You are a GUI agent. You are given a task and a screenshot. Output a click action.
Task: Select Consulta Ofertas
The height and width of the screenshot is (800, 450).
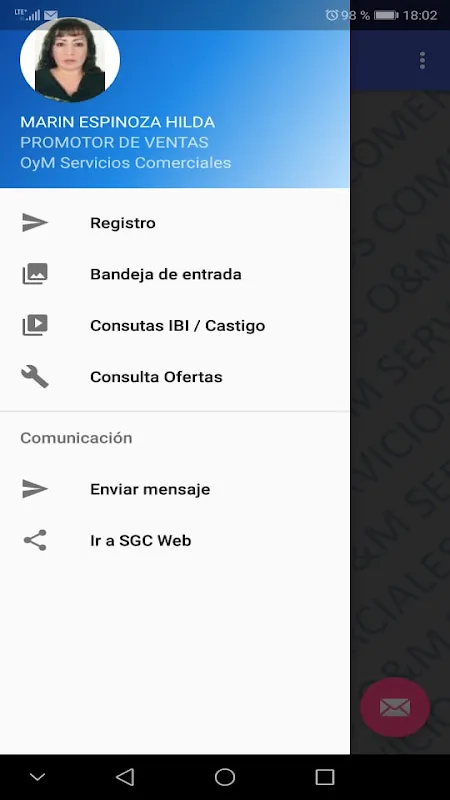click(175, 377)
